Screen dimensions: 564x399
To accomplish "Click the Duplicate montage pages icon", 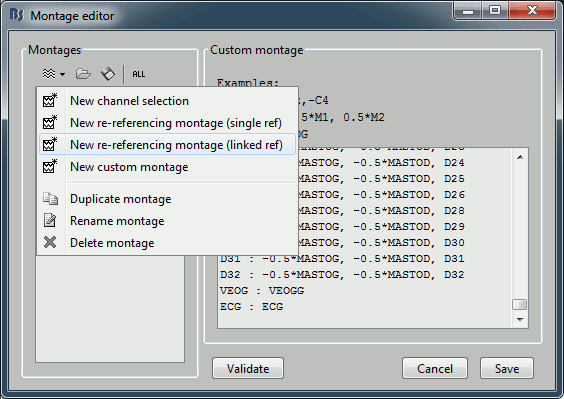I will pyautogui.click(x=50, y=199).
